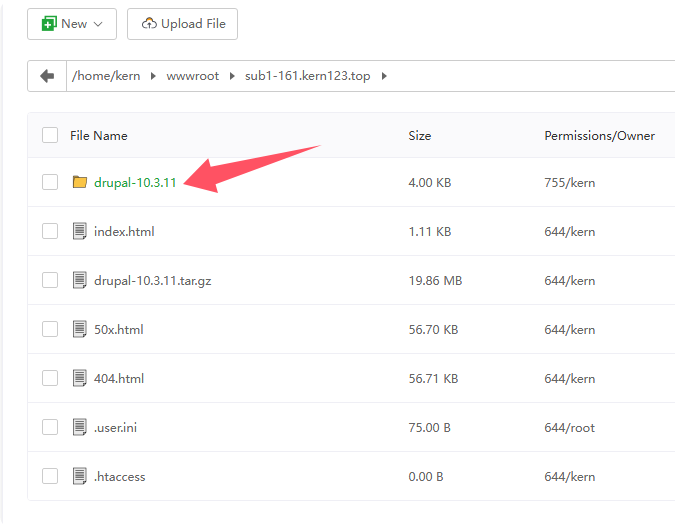Screen dimensions: 675x527
Task: Sort by the File Name column header
Action: (x=98, y=135)
